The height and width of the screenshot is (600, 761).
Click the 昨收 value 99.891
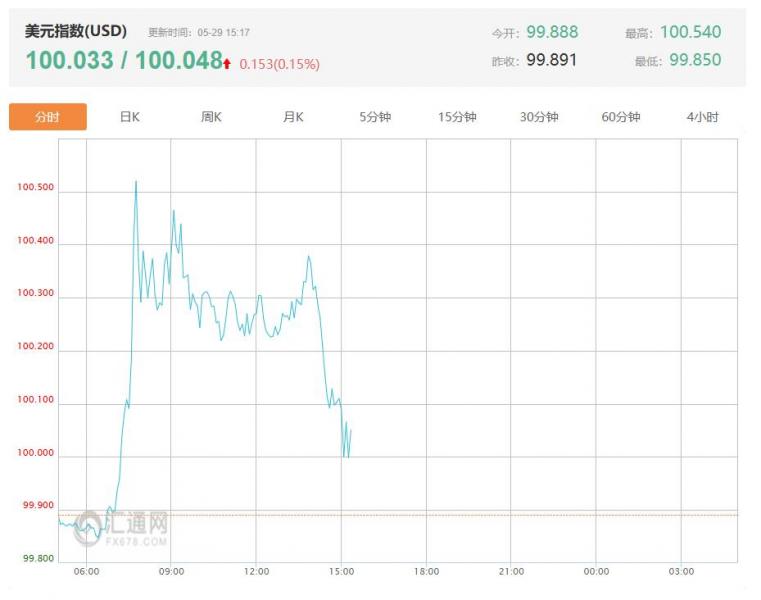coord(552,60)
